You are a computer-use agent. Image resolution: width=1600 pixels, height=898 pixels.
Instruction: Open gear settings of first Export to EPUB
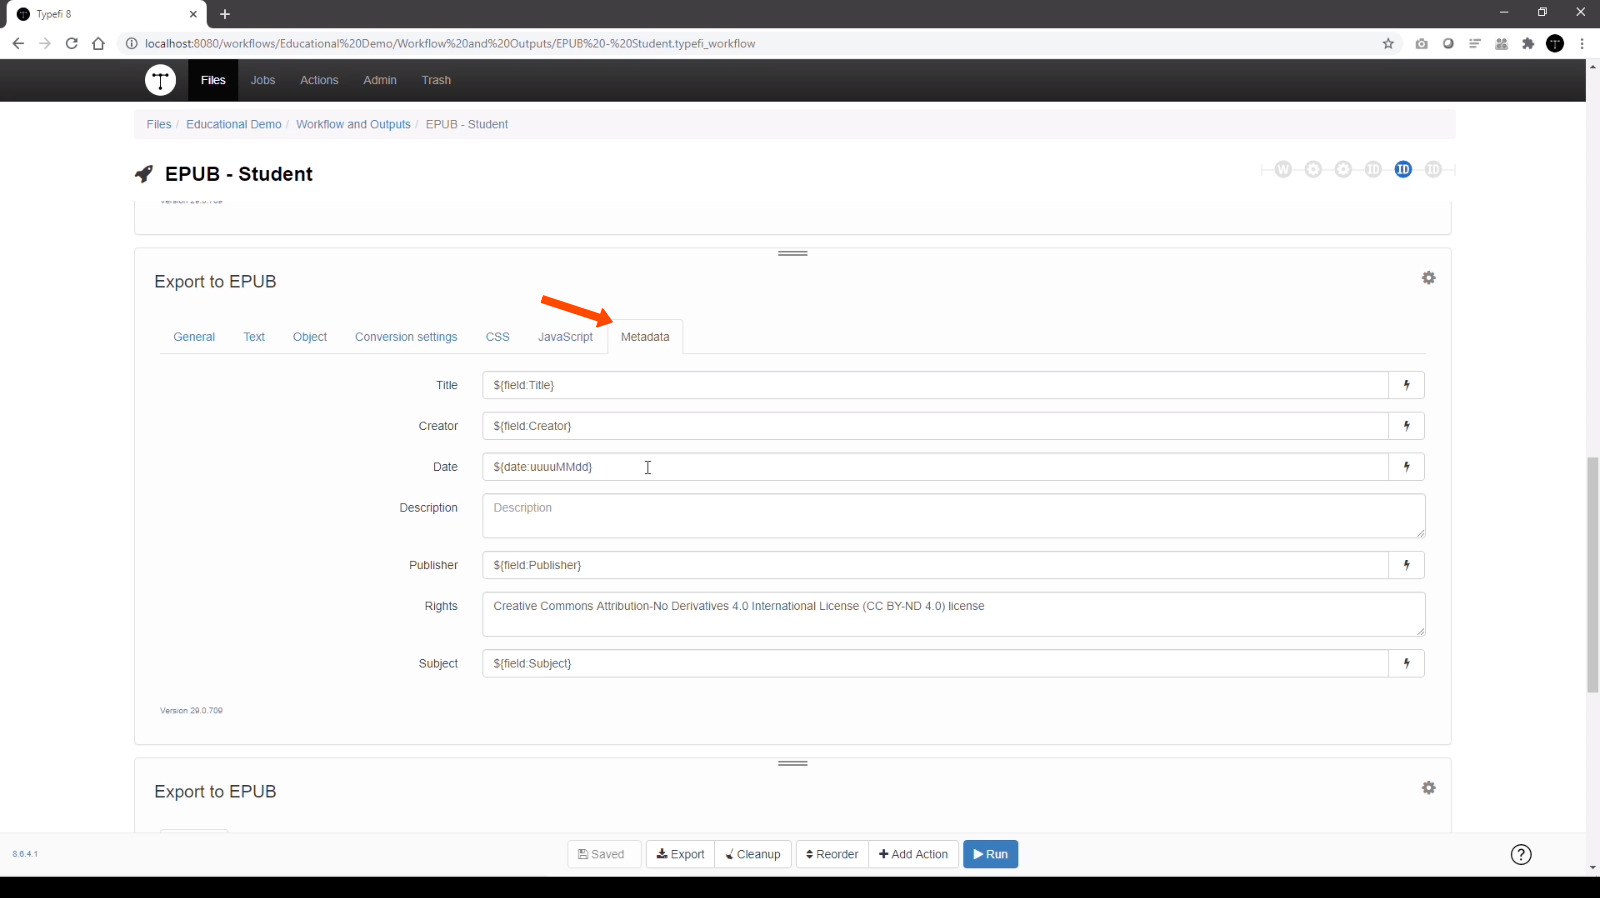pyautogui.click(x=1429, y=278)
